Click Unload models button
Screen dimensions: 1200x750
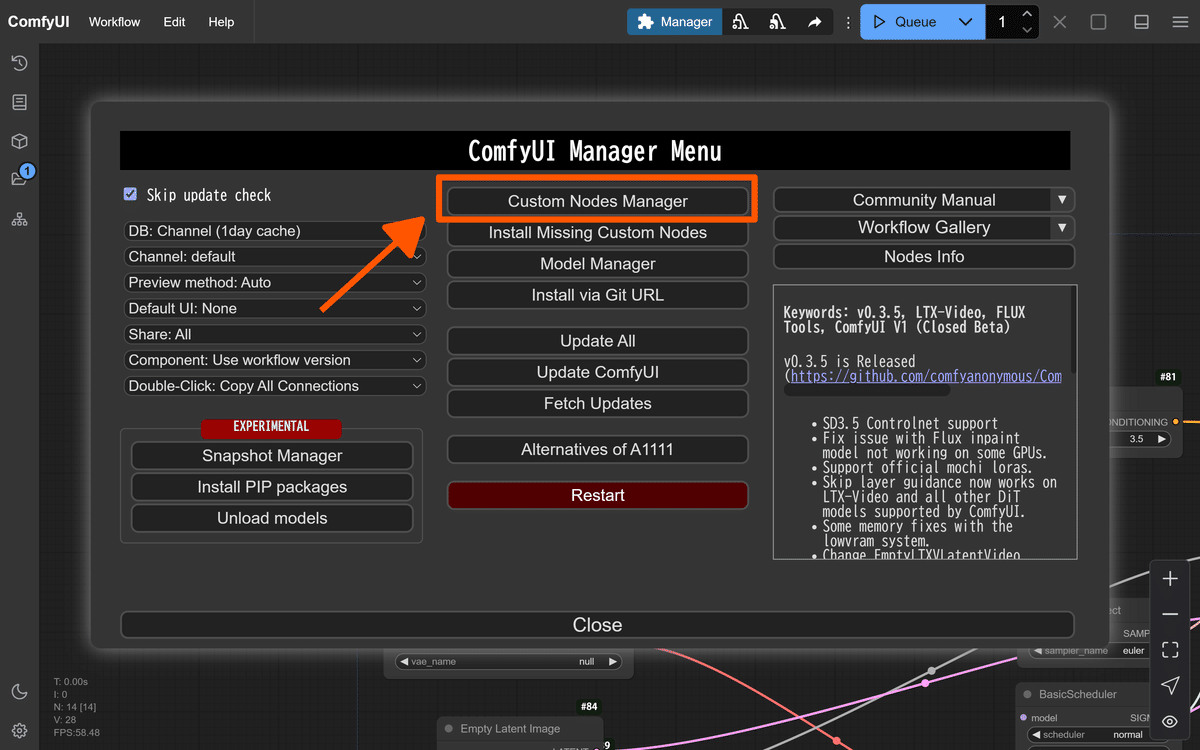point(272,518)
